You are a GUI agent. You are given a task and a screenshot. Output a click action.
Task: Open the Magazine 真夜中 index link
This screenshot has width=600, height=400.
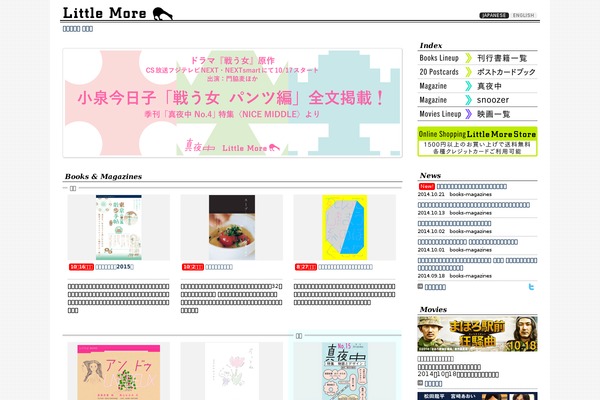477,86
